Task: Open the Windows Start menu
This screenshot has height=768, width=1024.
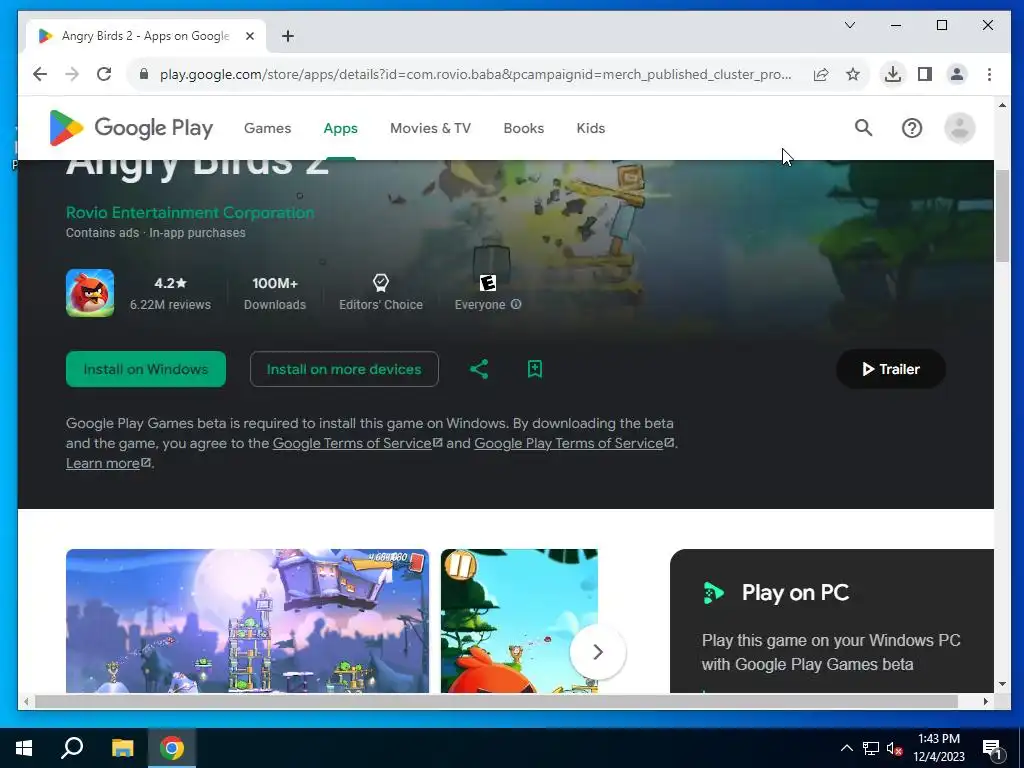Action: 24,748
